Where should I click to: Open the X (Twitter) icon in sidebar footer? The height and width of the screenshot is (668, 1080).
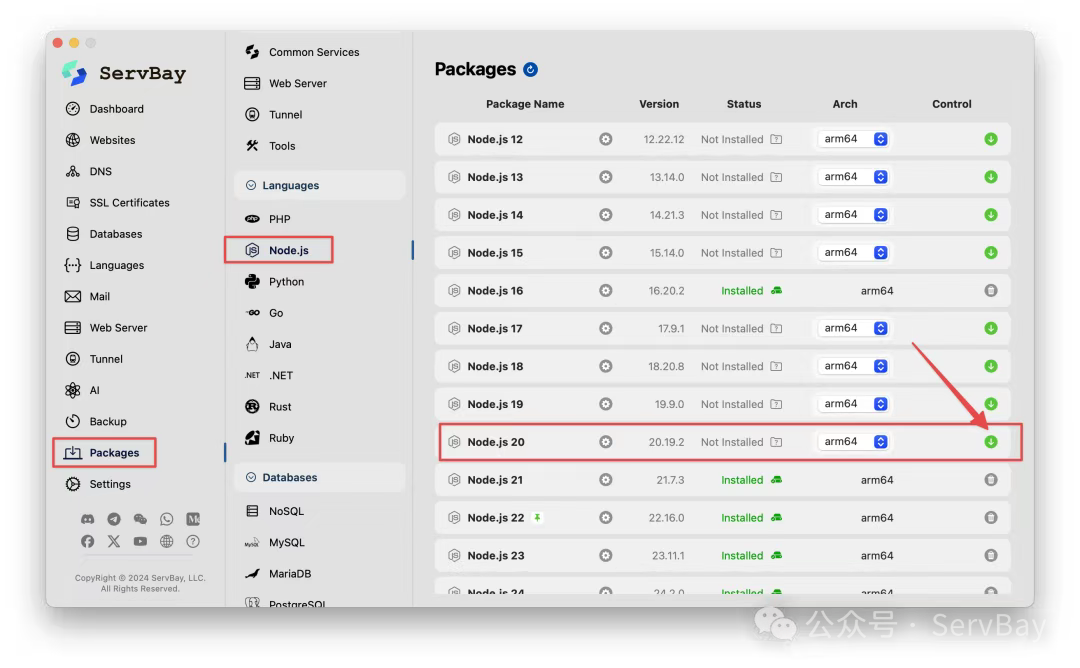[x=114, y=541]
